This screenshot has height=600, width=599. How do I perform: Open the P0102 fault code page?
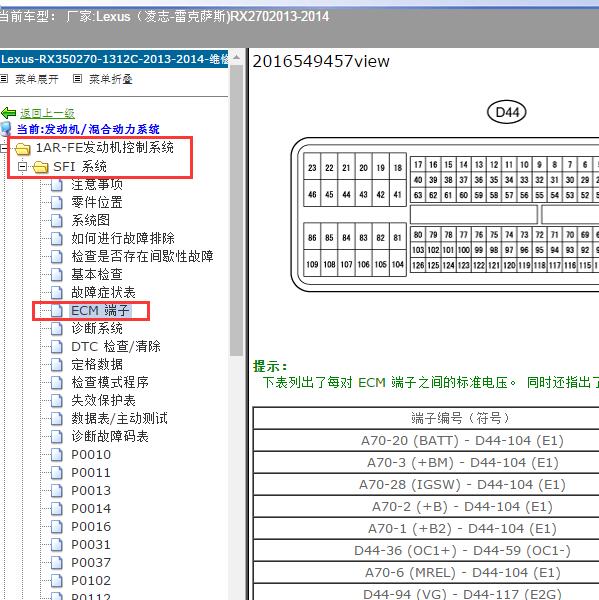point(91,580)
